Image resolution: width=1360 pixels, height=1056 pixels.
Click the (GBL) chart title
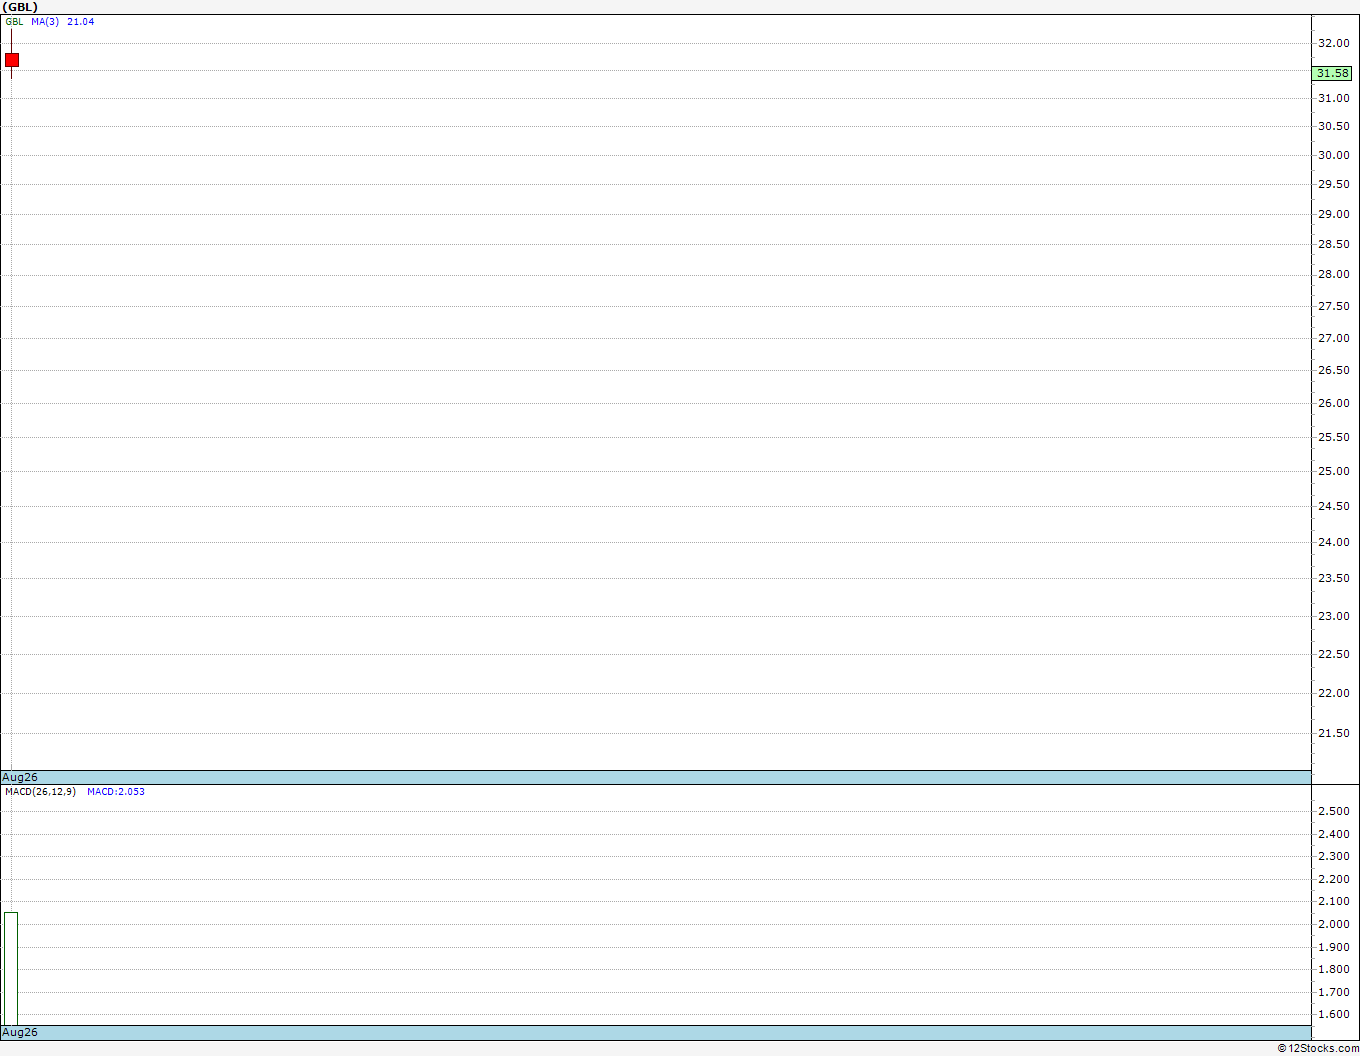coord(20,7)
